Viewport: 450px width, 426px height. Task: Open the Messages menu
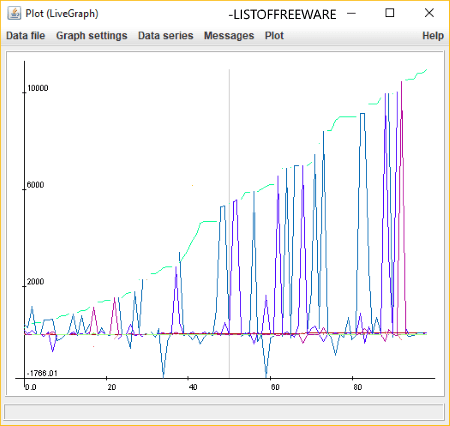coord(229,36)
